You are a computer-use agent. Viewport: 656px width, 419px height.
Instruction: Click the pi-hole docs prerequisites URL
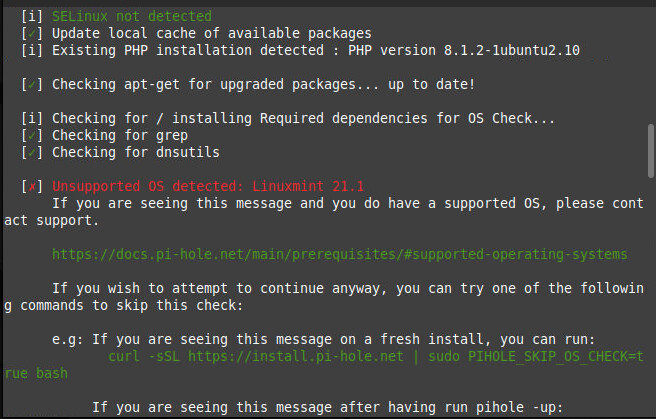339,254
